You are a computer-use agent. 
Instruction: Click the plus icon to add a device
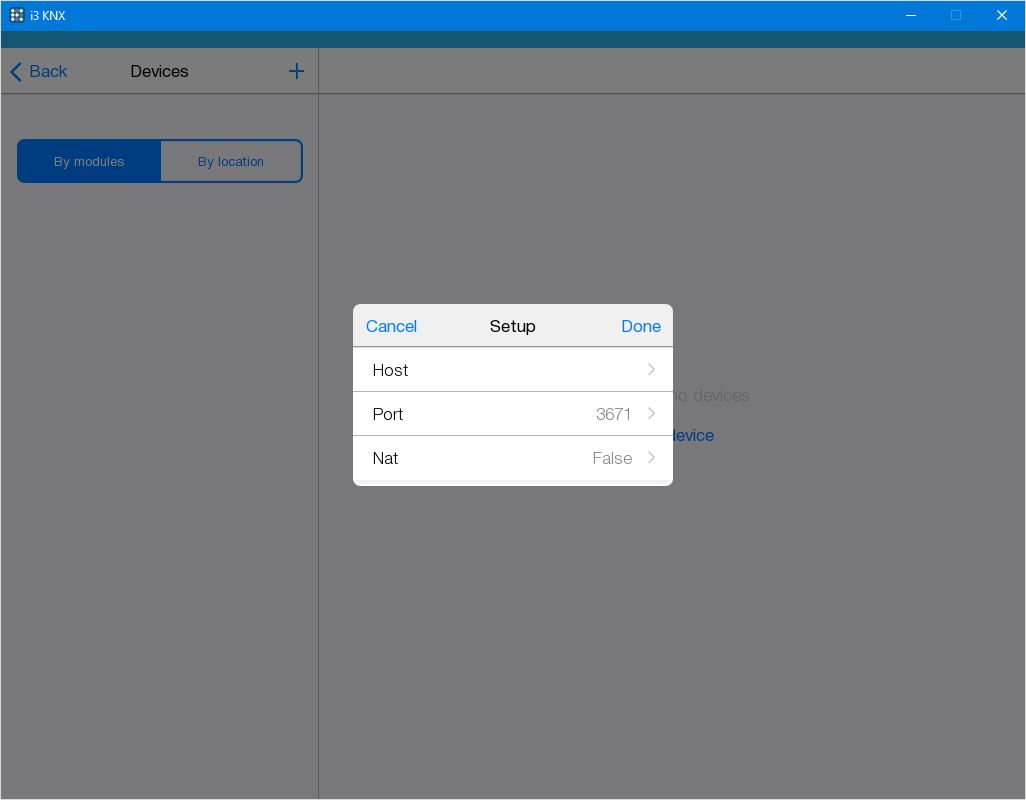pos(296,71)
